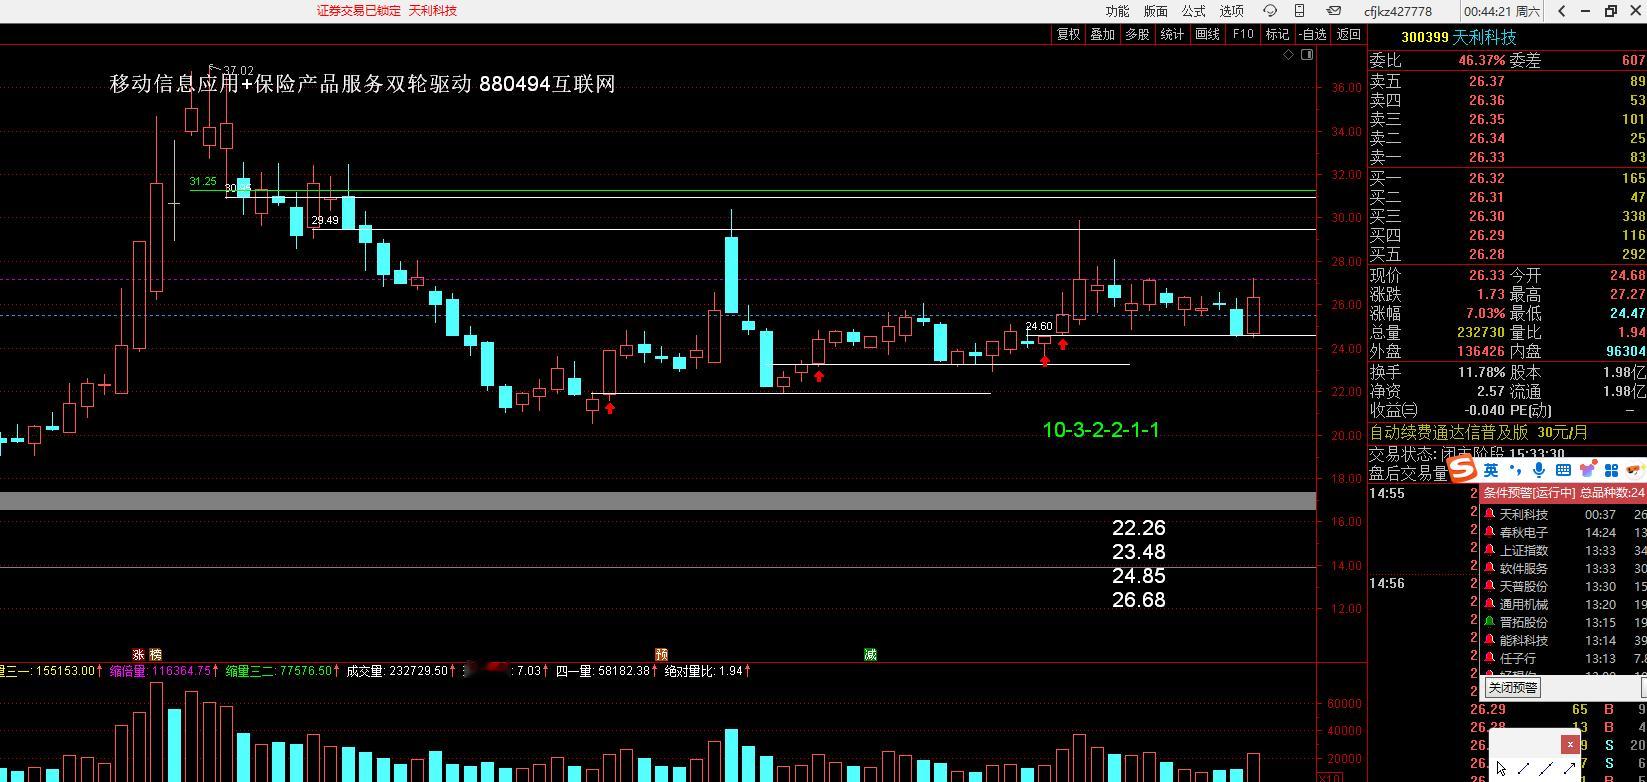Click the 证券交易已锁定 天利科技 title text
This screenshot has width=1647, height=782.
[387, 11]
